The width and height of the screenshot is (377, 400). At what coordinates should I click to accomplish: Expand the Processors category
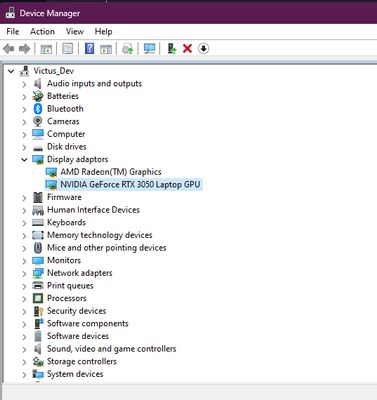pyautogui.click(x=24, y=299)
